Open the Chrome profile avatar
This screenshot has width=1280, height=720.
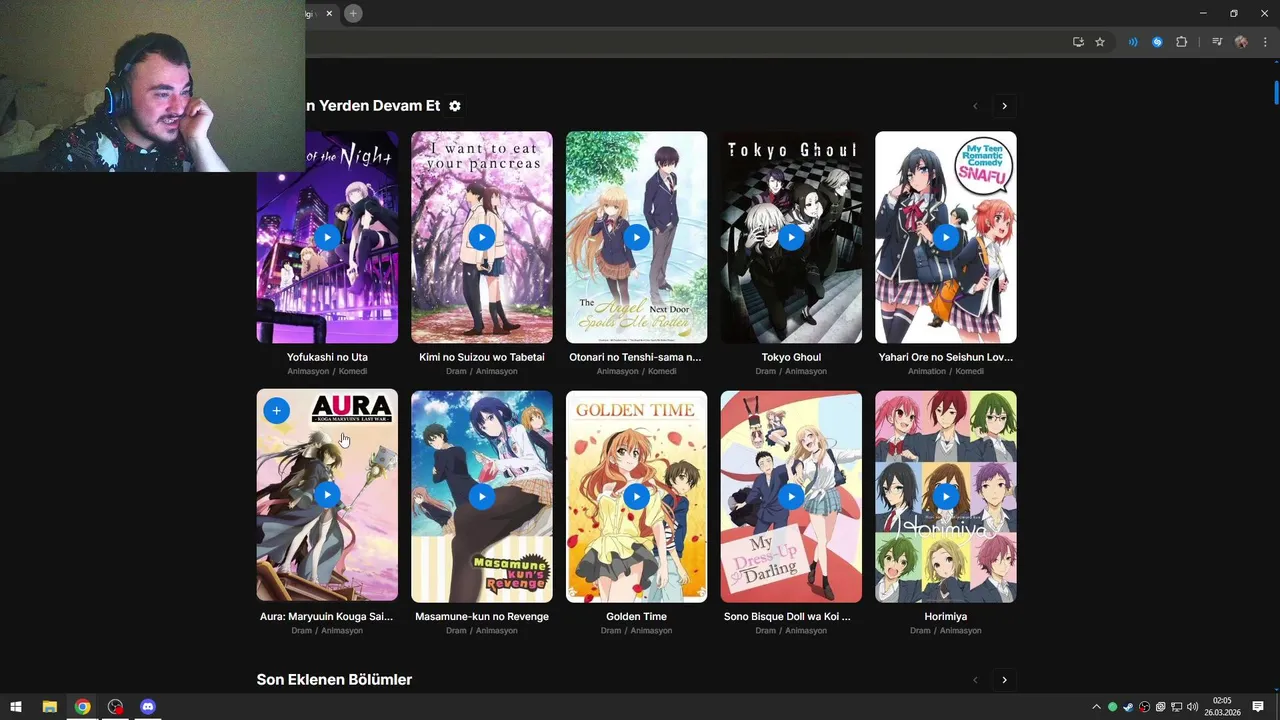1241,42
